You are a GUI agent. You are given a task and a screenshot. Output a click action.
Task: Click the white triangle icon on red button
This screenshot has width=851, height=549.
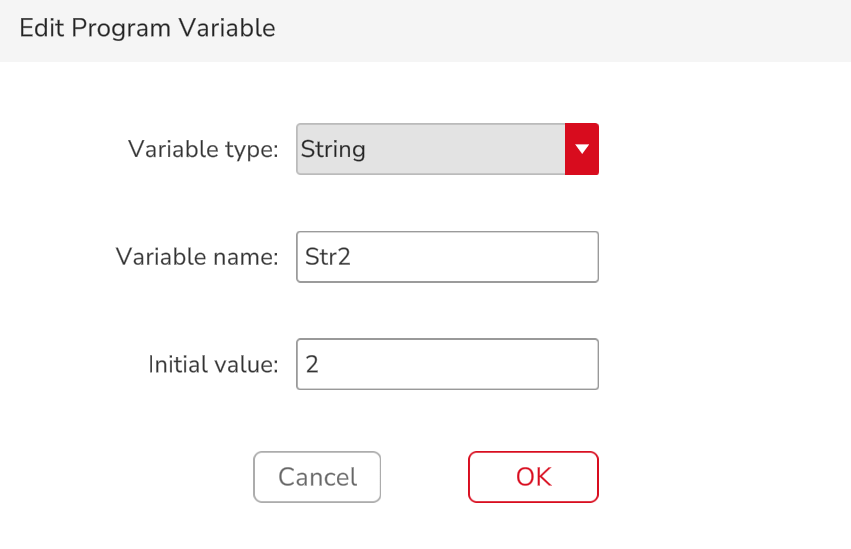click(x=581, y=150)
